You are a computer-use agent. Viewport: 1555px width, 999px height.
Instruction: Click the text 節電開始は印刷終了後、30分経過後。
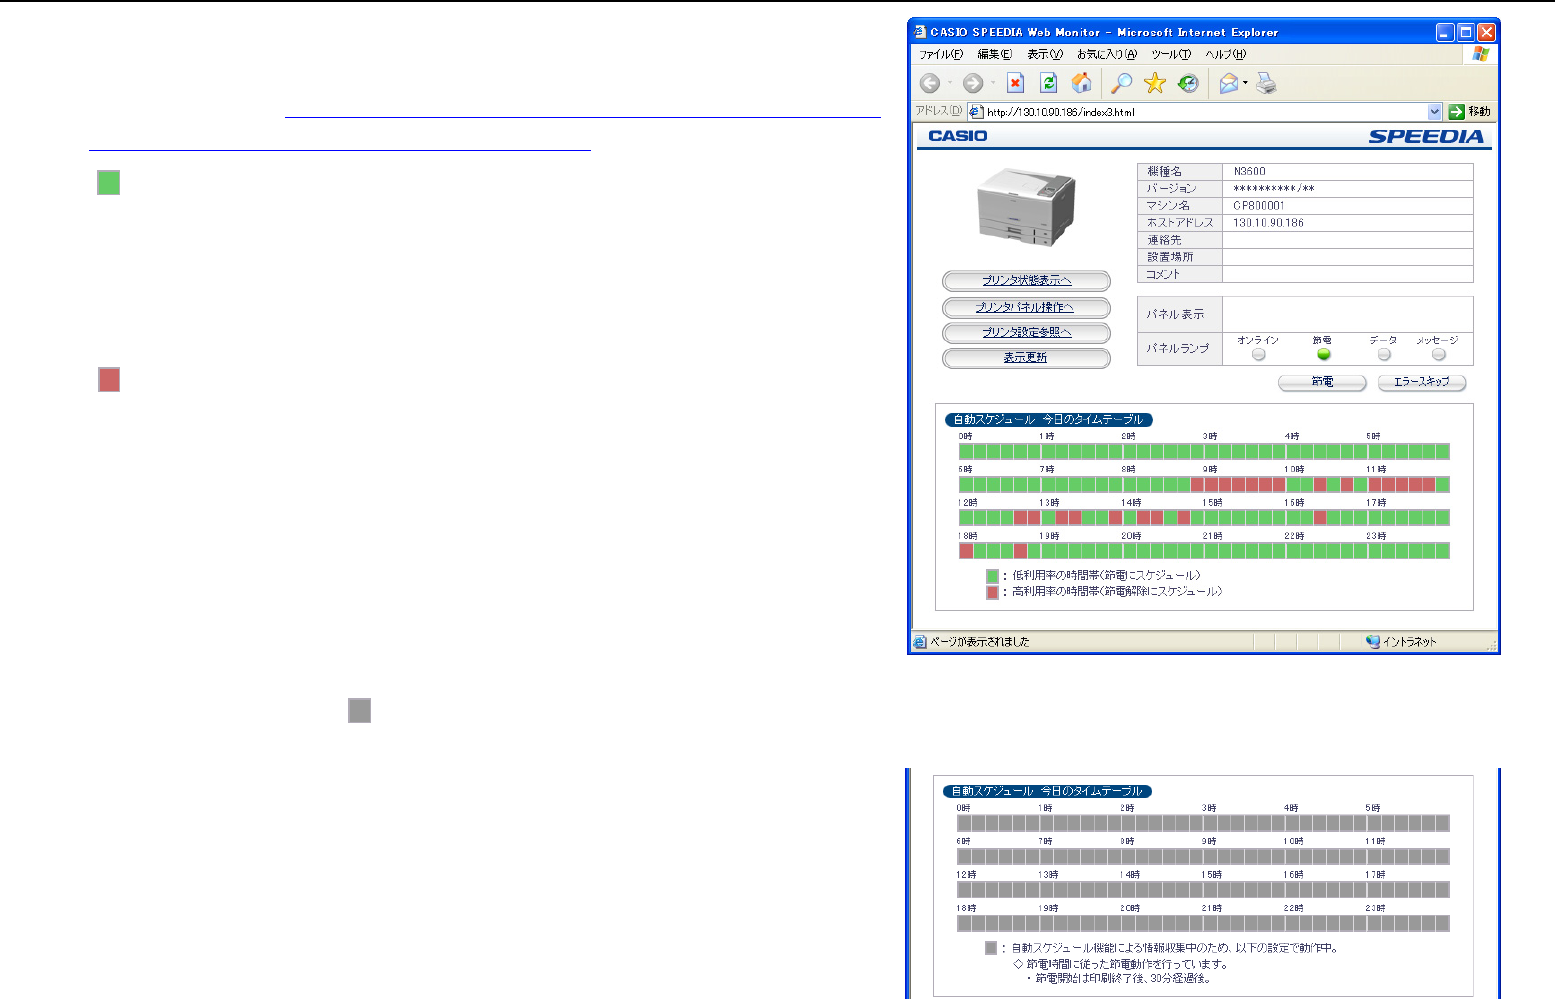[1122, 979]
